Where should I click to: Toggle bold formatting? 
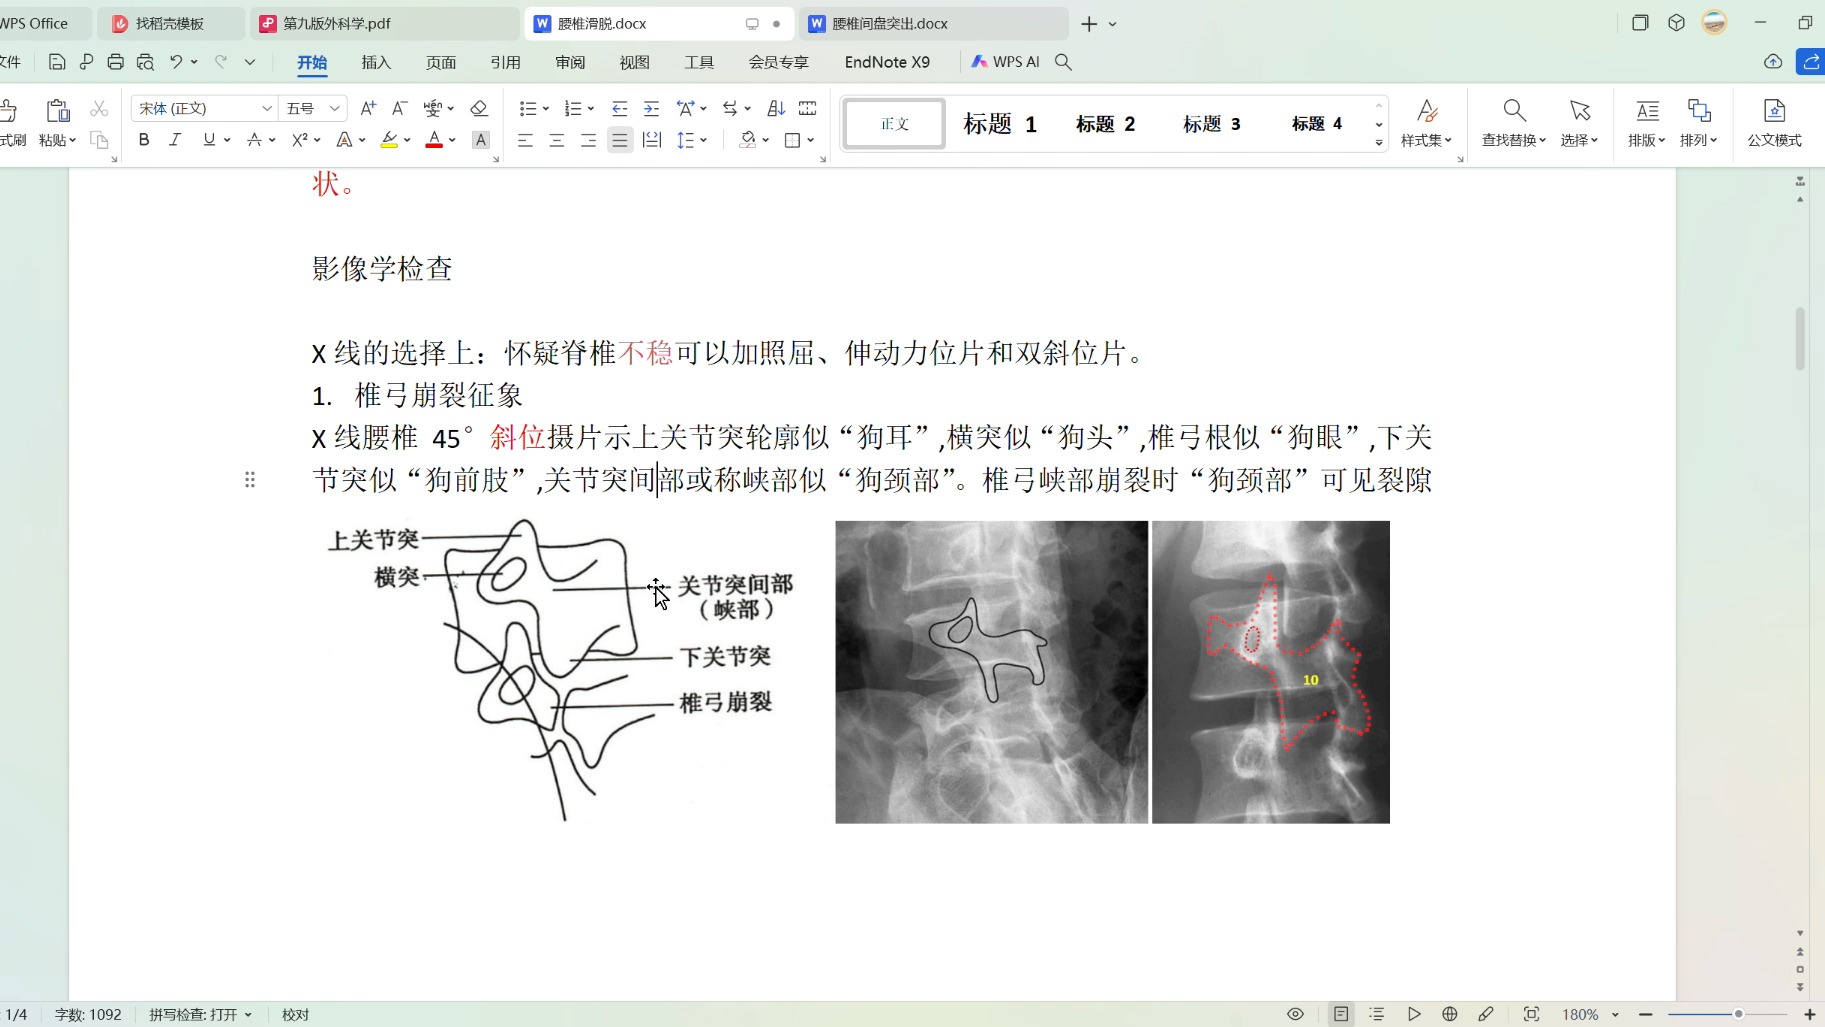tap(144, 140)
